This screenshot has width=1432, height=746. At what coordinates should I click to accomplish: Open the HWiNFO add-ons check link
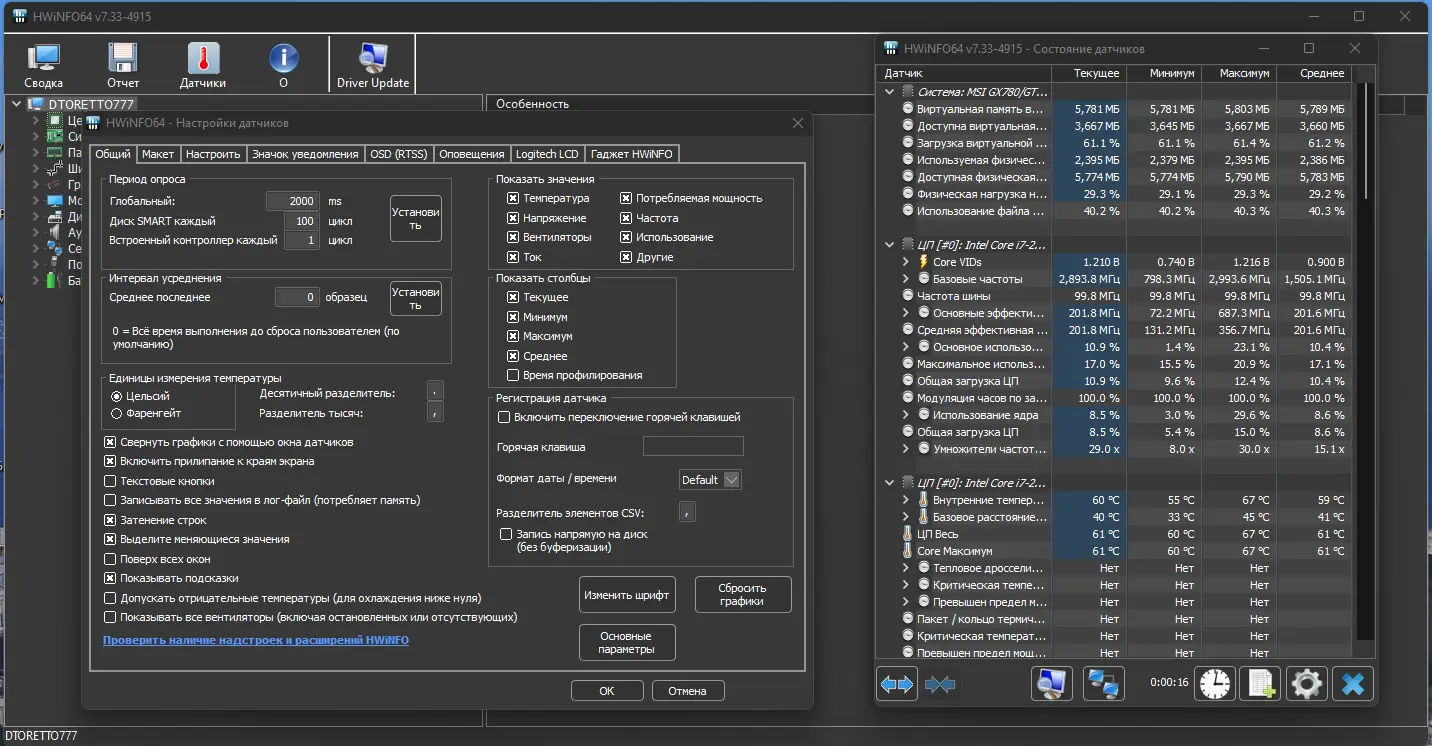tap(256, 640)
